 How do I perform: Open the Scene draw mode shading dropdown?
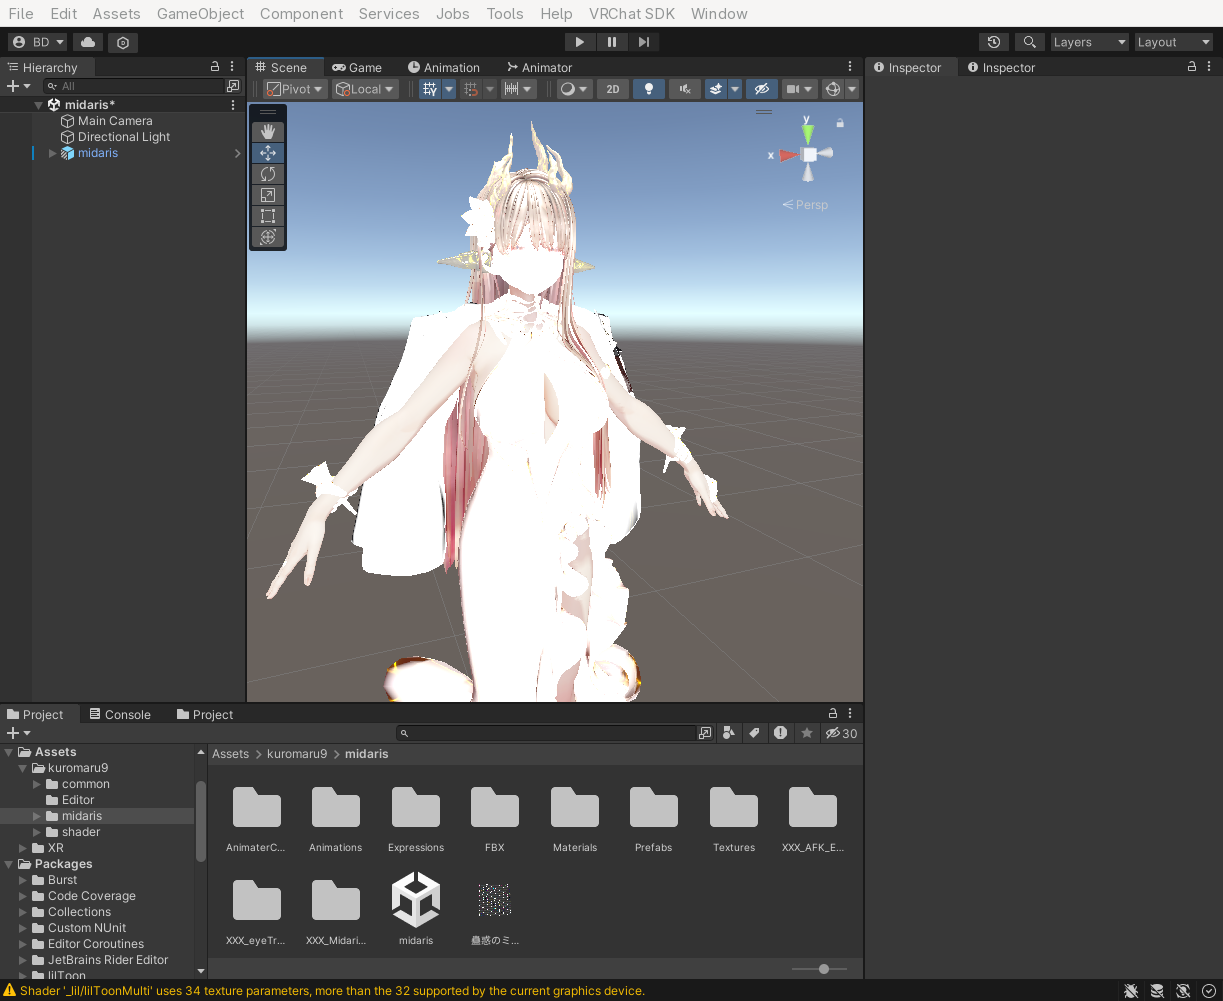[574, 89]
